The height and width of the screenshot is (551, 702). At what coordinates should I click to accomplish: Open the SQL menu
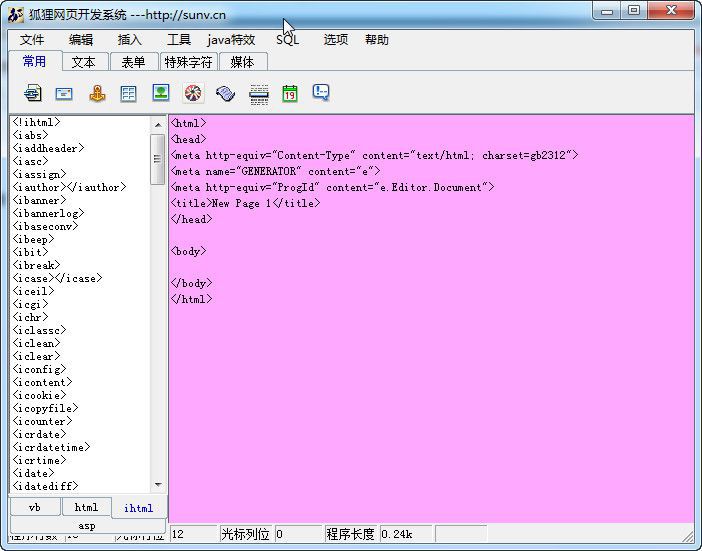click(287, 40)
